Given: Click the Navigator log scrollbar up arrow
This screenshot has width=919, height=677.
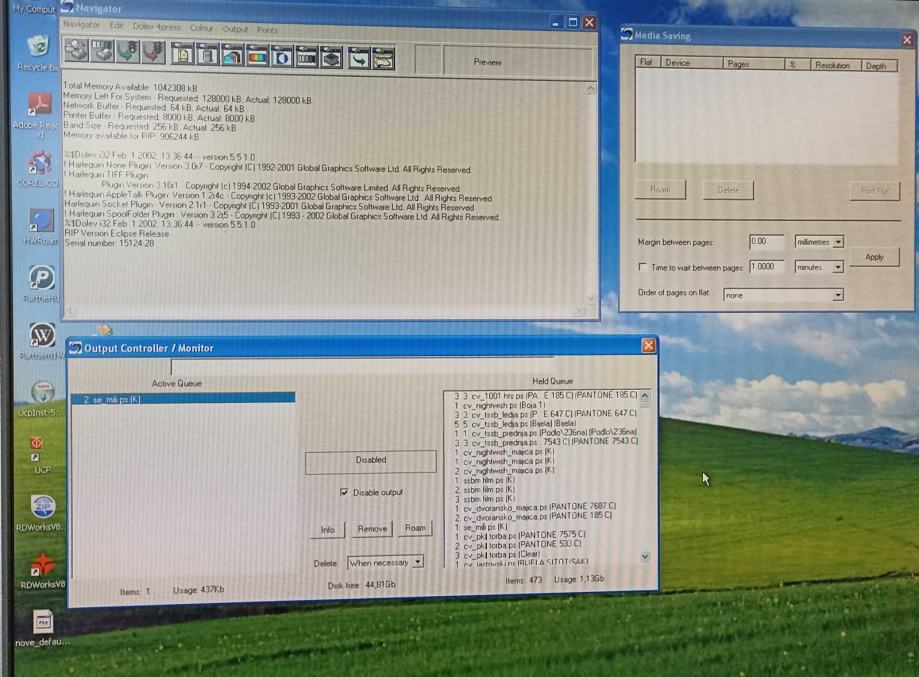Looking at the screenshot, I should (591, 89).
